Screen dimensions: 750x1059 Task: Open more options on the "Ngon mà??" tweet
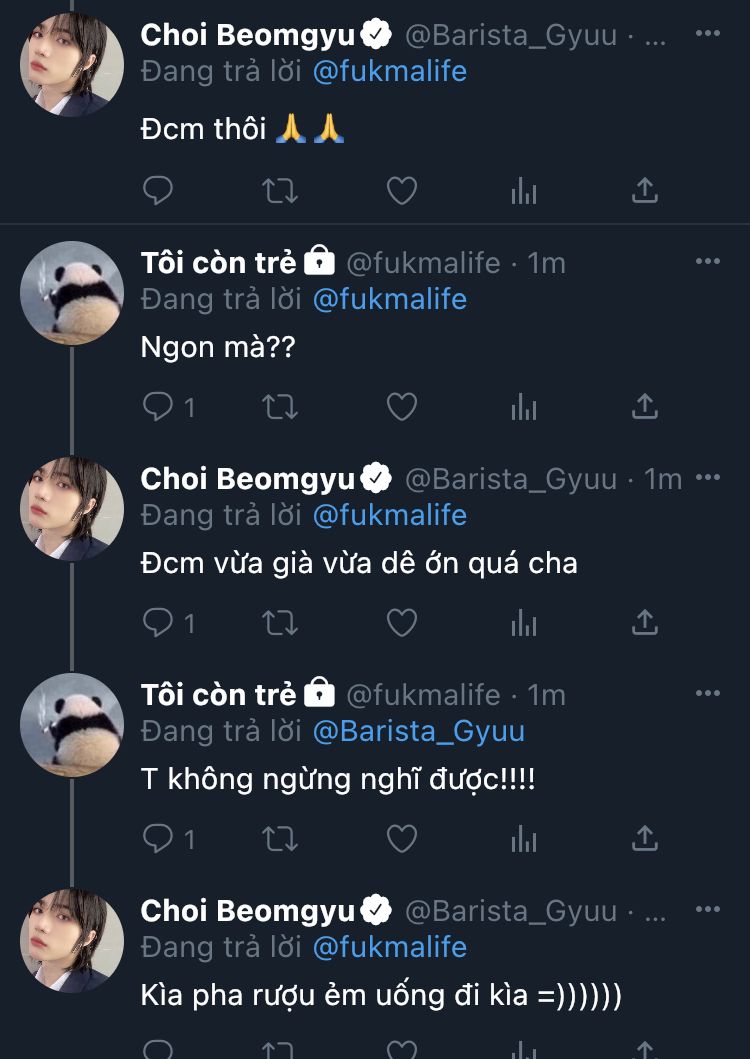click(708, 262)
